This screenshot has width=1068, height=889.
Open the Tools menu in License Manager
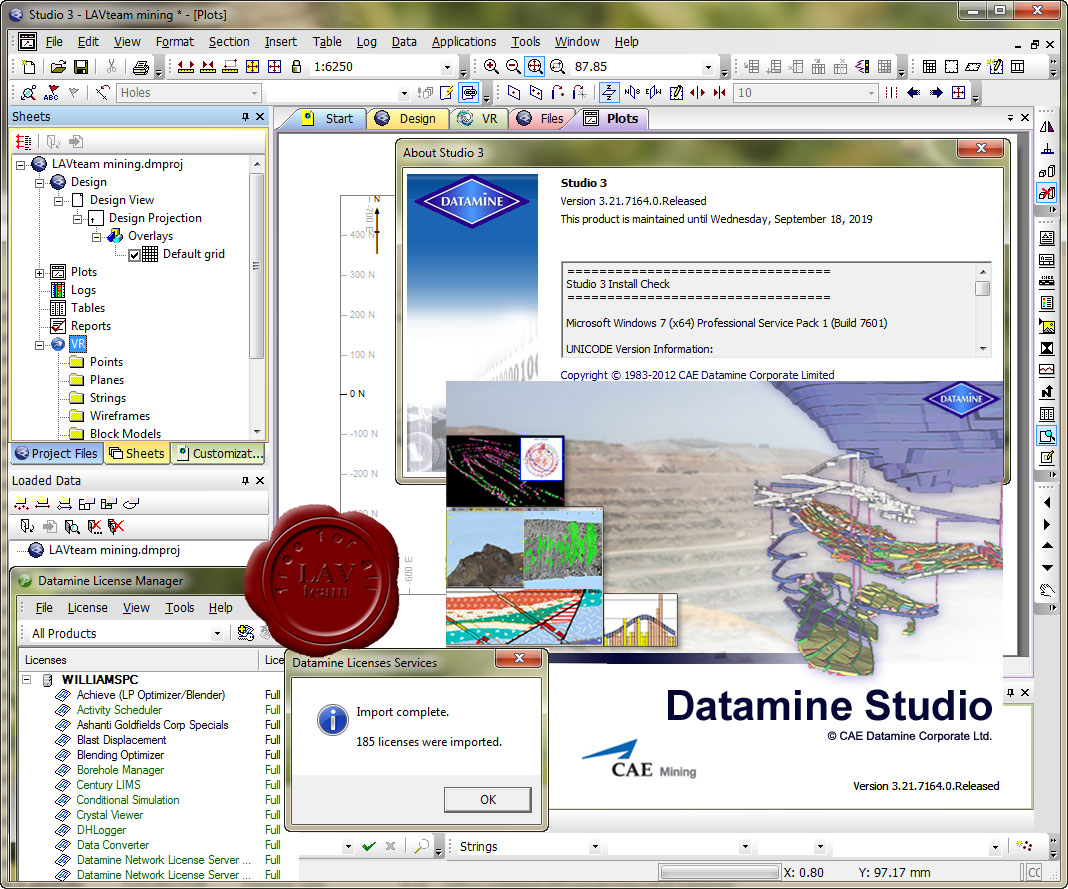(x=180, y=608)
